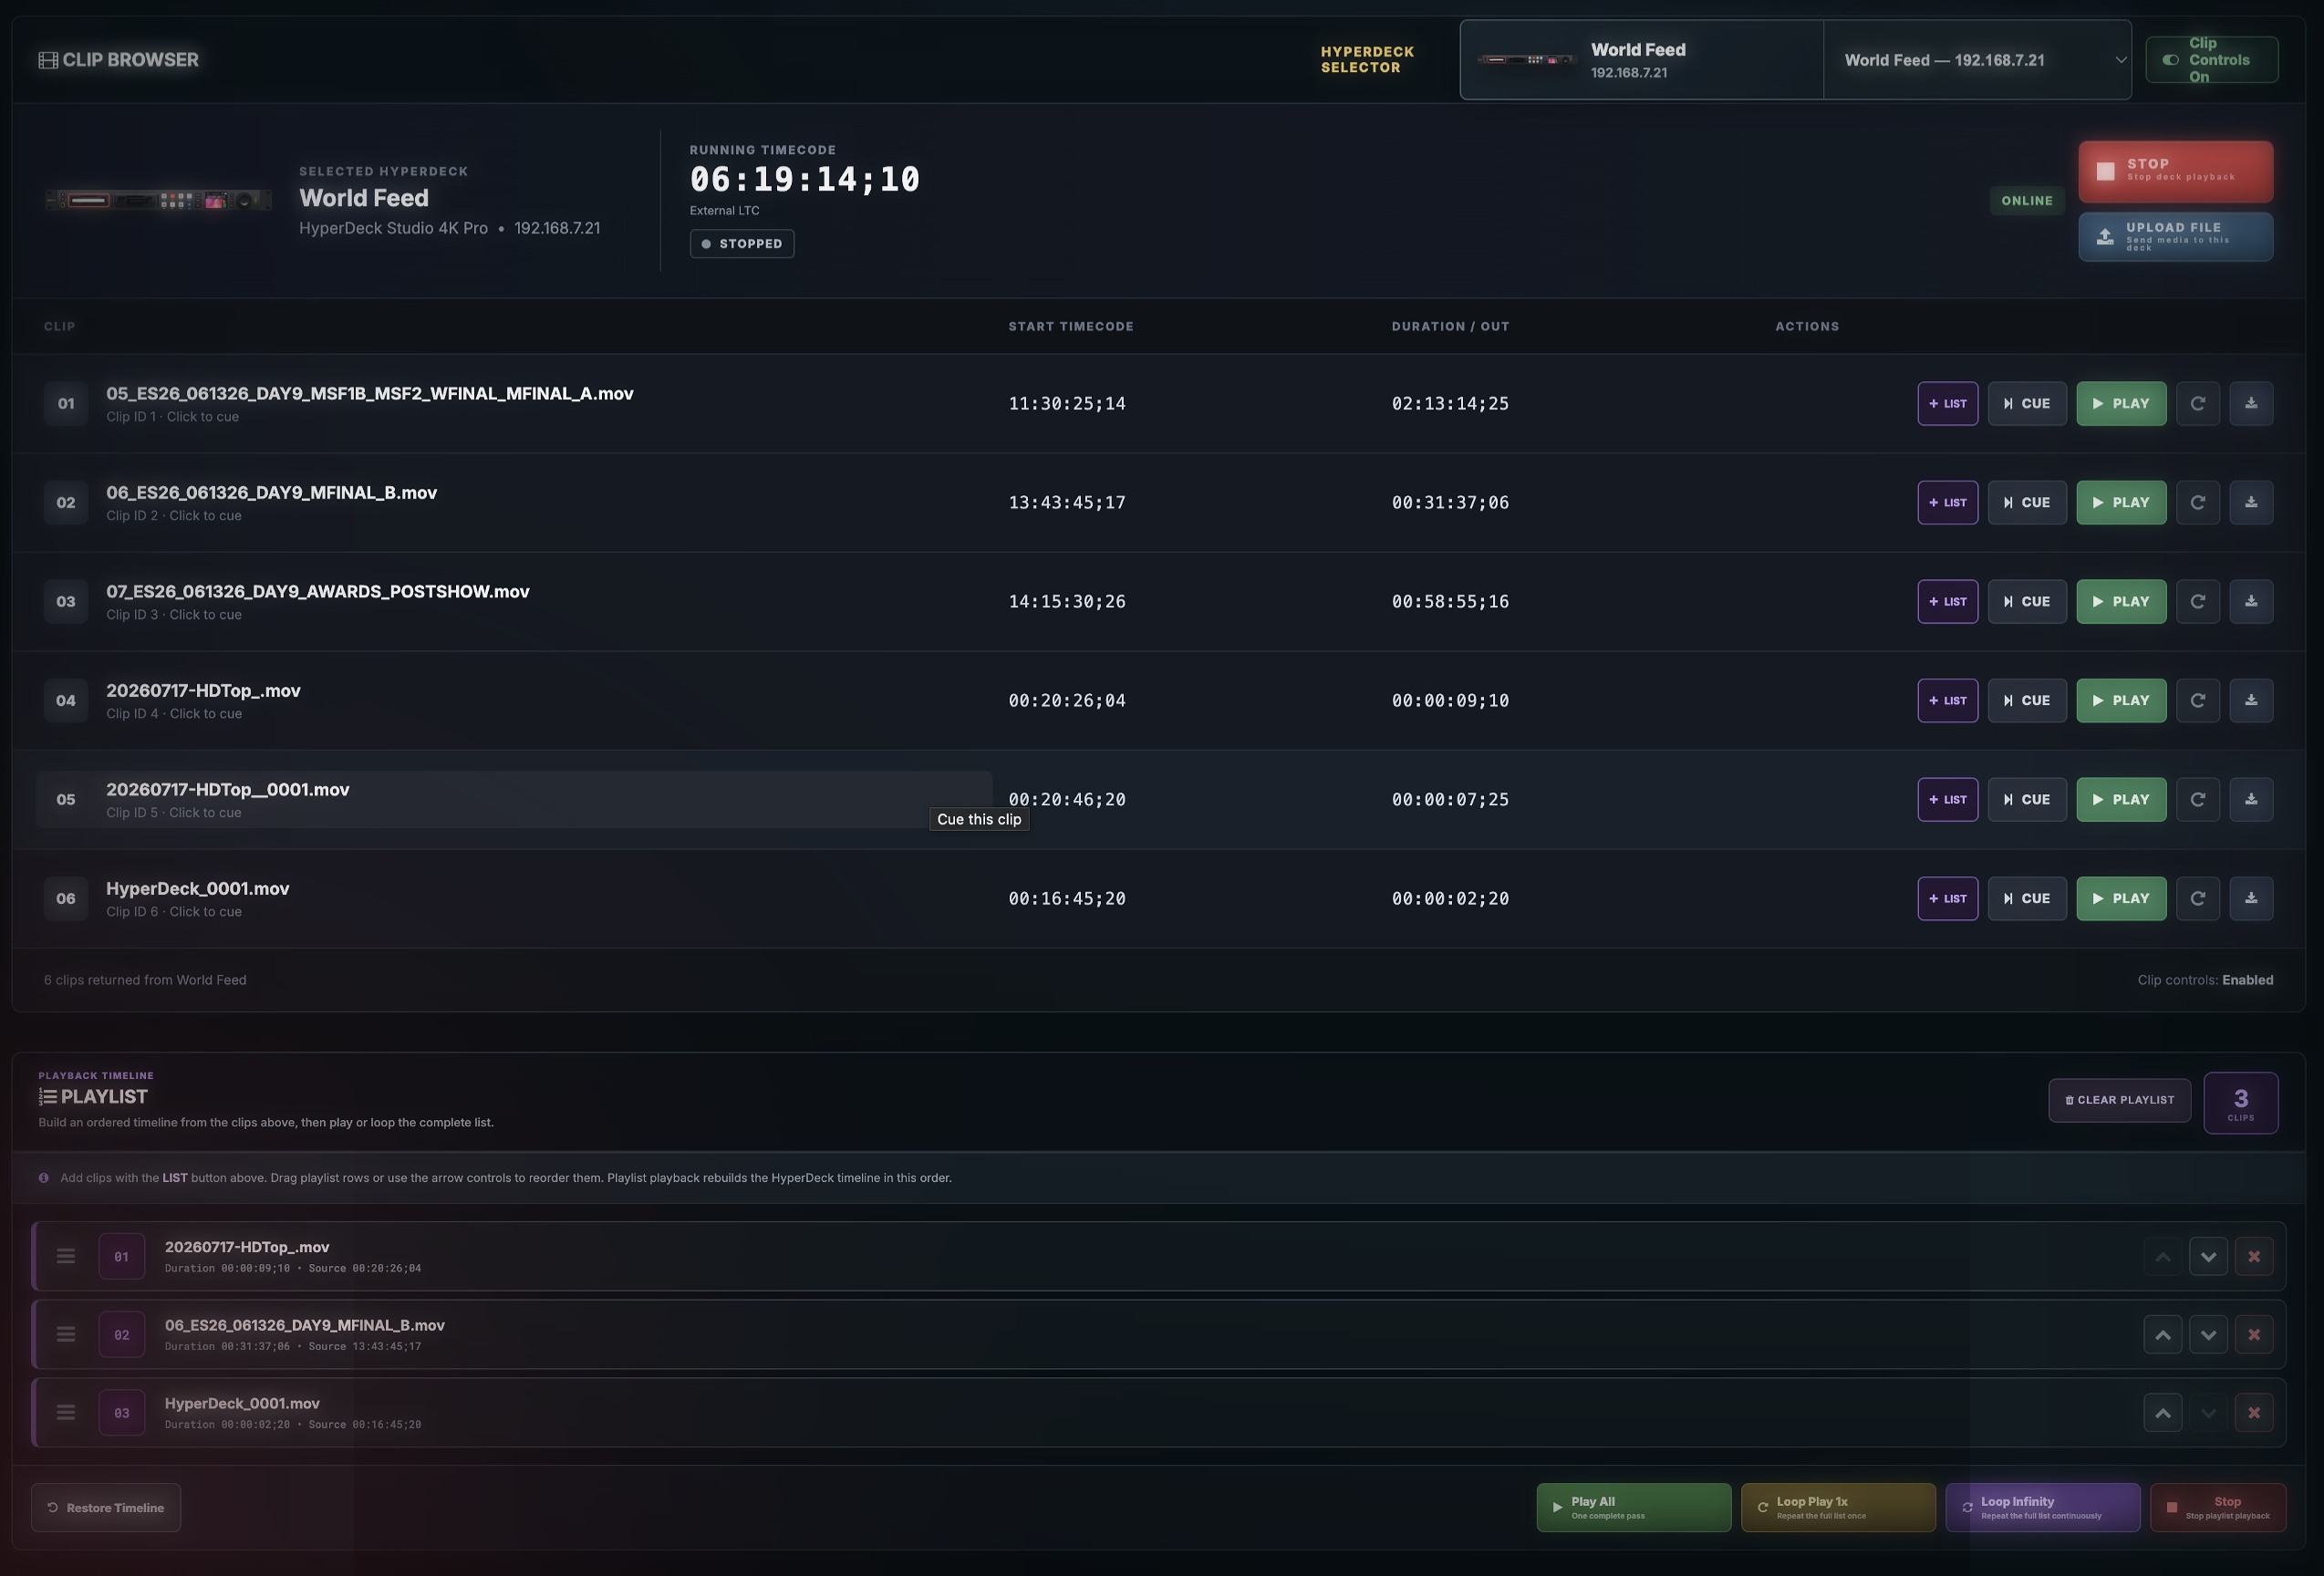
Task: Click Restore Timeline button
Action: pos(106,1508)
